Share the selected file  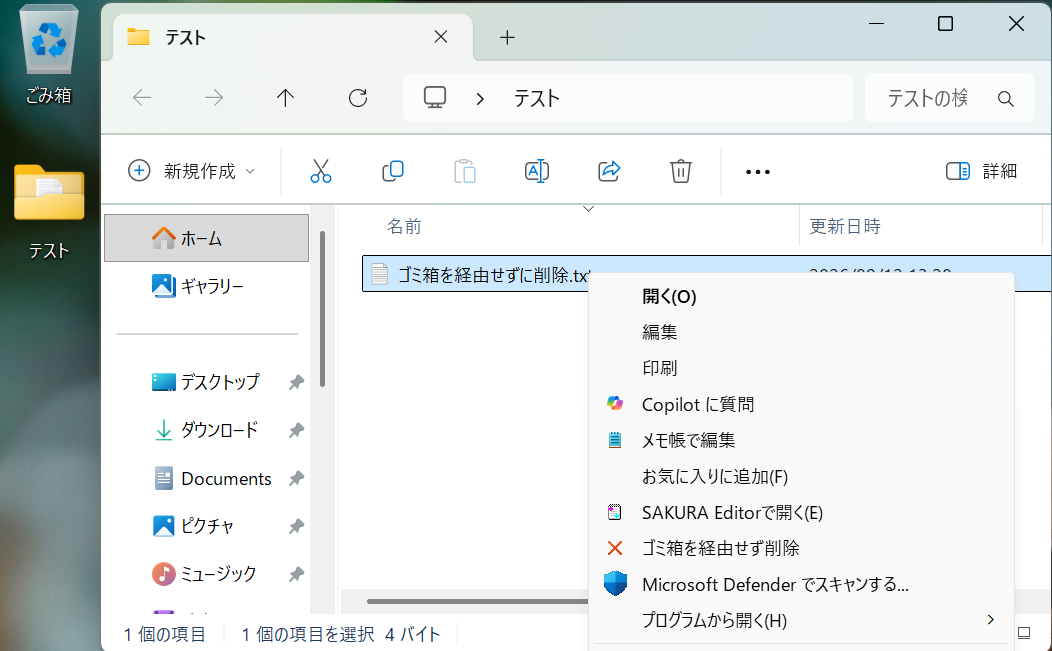(609, 171)
